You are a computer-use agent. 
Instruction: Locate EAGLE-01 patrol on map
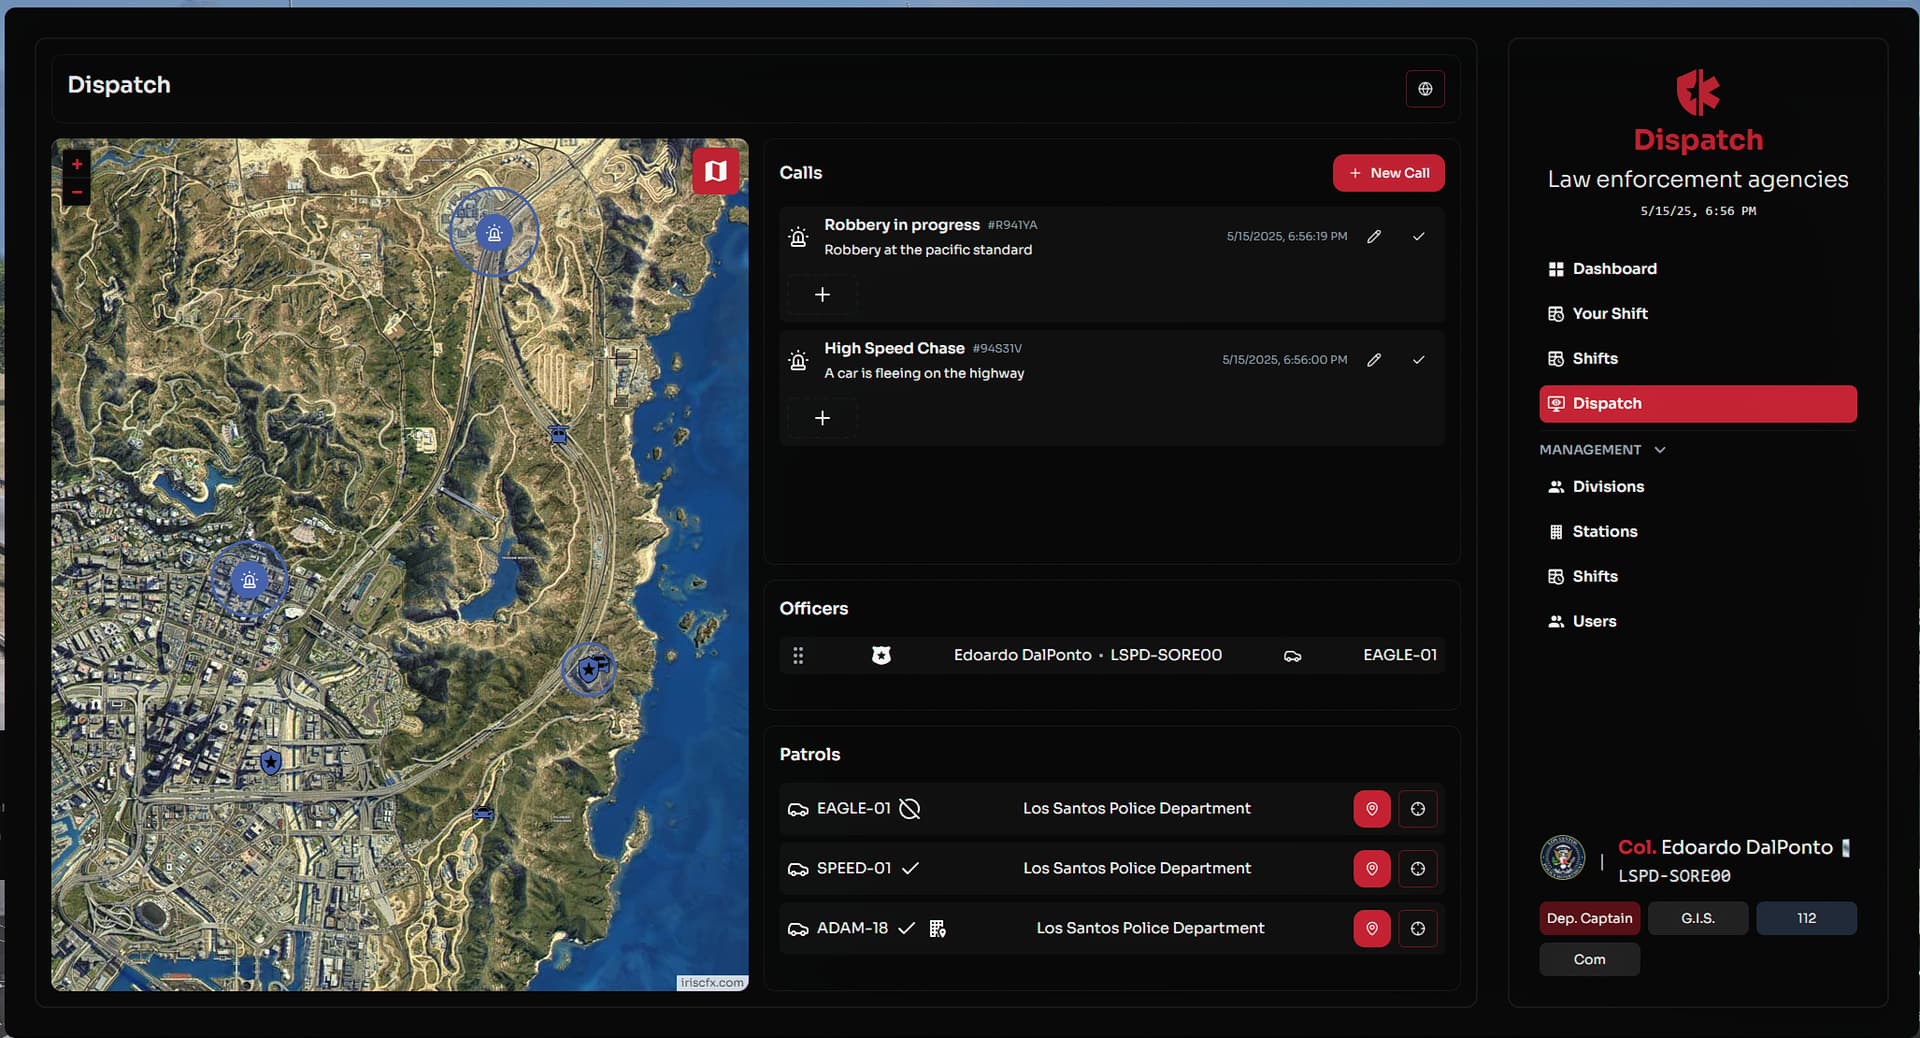(x=1371, y=809)
